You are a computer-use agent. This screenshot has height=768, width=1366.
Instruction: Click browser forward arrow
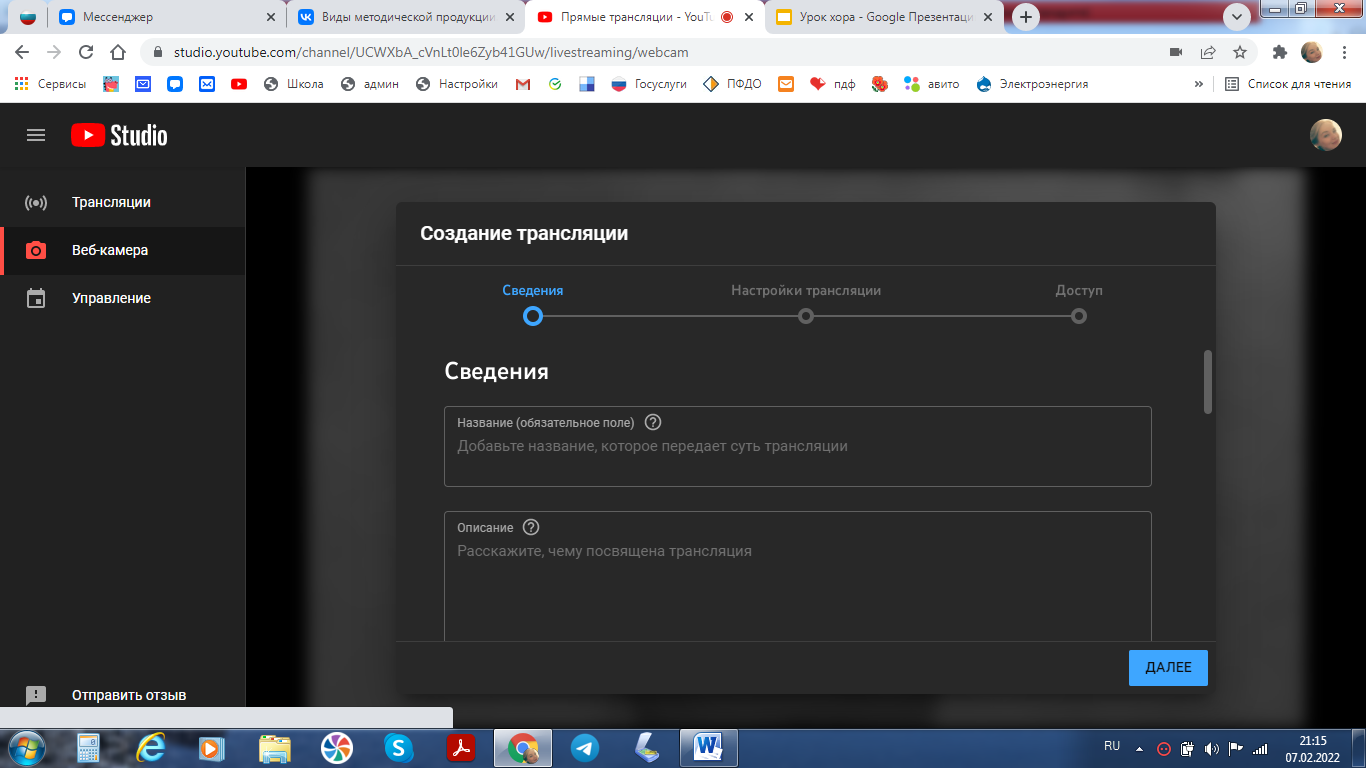click(x=54, y=52)
